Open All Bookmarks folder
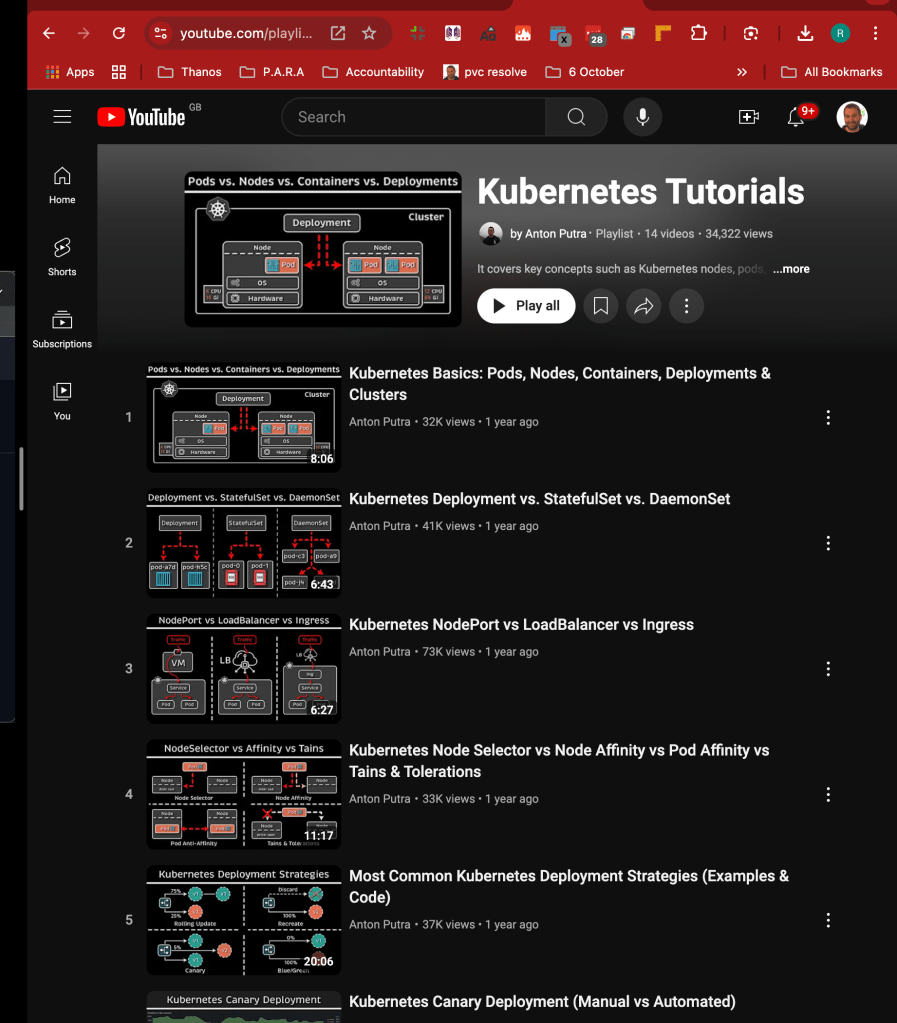Screen dimensions: 897x1023 click(x=832, y=72)
